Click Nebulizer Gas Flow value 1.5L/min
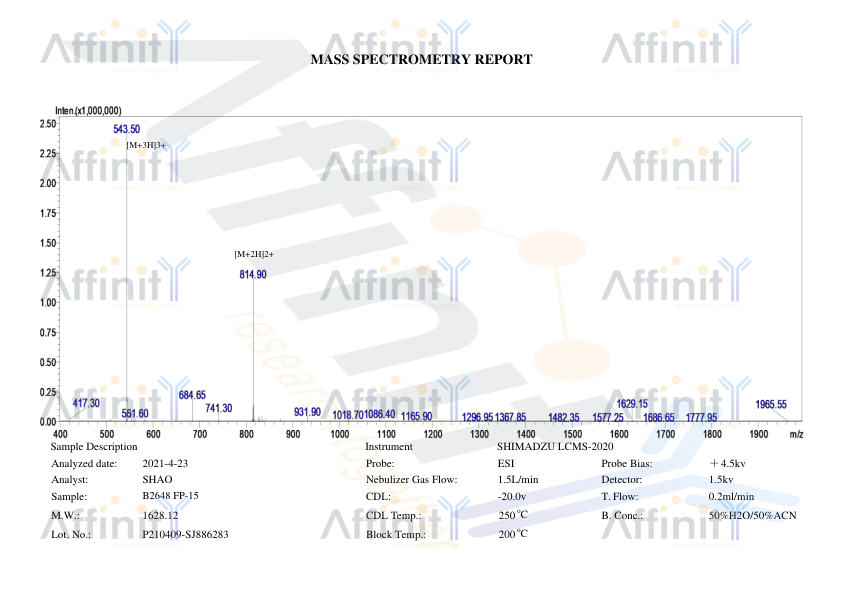The width and height of the screenshot is (842, 596). [518, 479]
